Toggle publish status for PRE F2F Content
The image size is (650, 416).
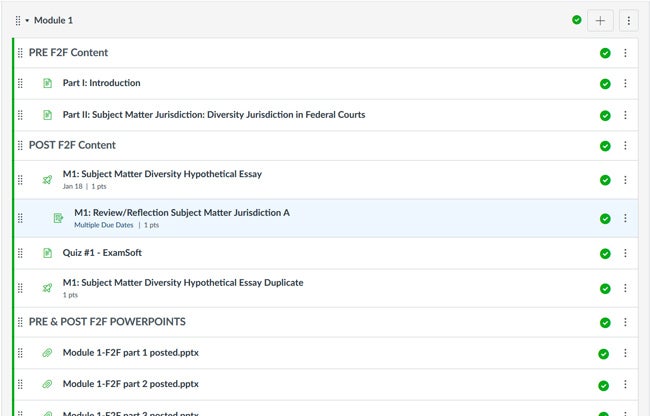tap(605, 53)
